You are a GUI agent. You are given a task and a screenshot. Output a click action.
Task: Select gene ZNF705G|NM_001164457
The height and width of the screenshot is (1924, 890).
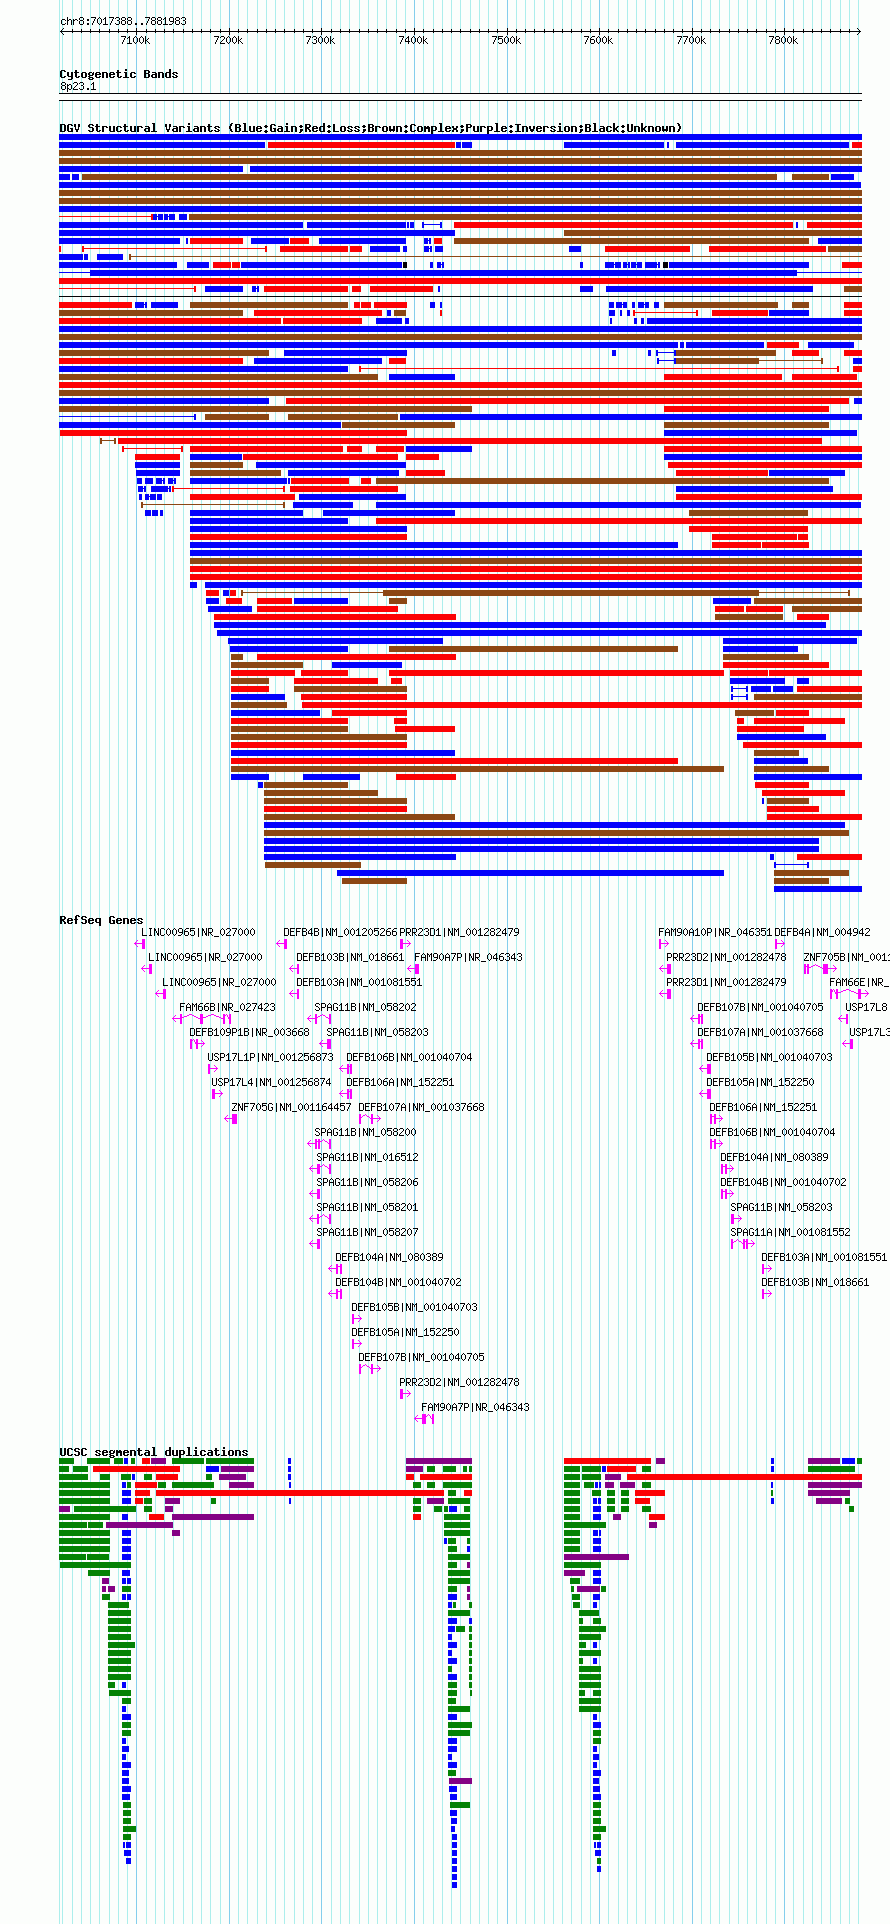pyautogui.click(x=291, y=1107)
